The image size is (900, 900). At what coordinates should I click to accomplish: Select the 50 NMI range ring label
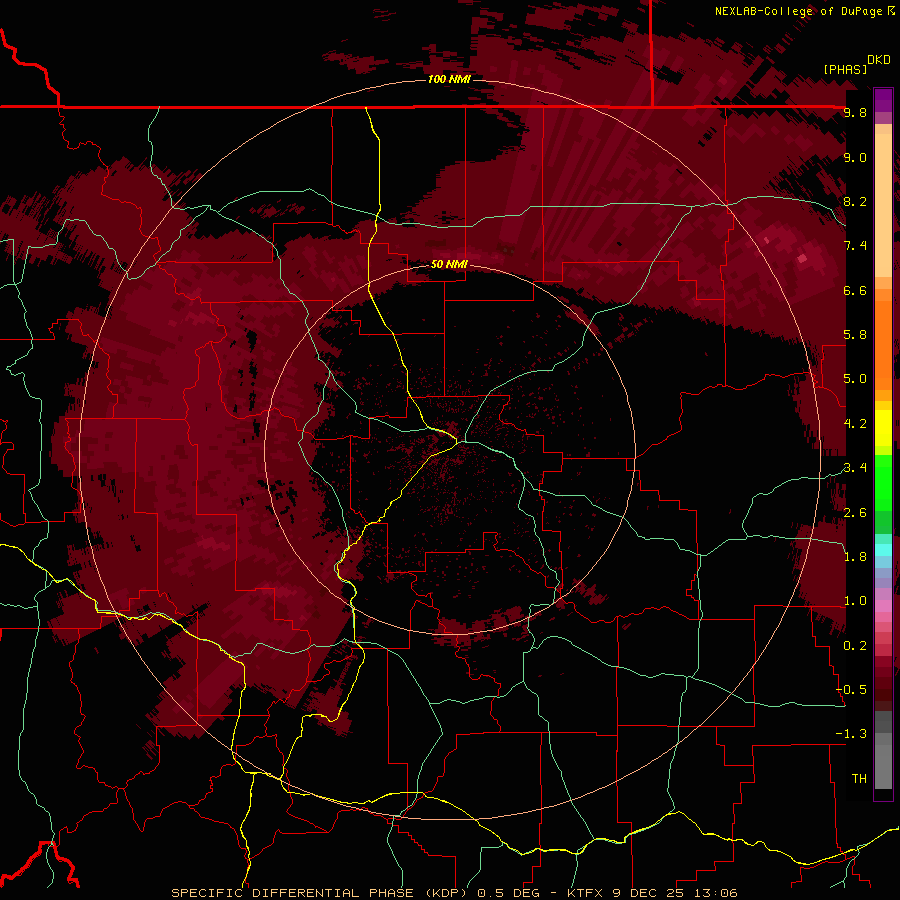(449, 264)
